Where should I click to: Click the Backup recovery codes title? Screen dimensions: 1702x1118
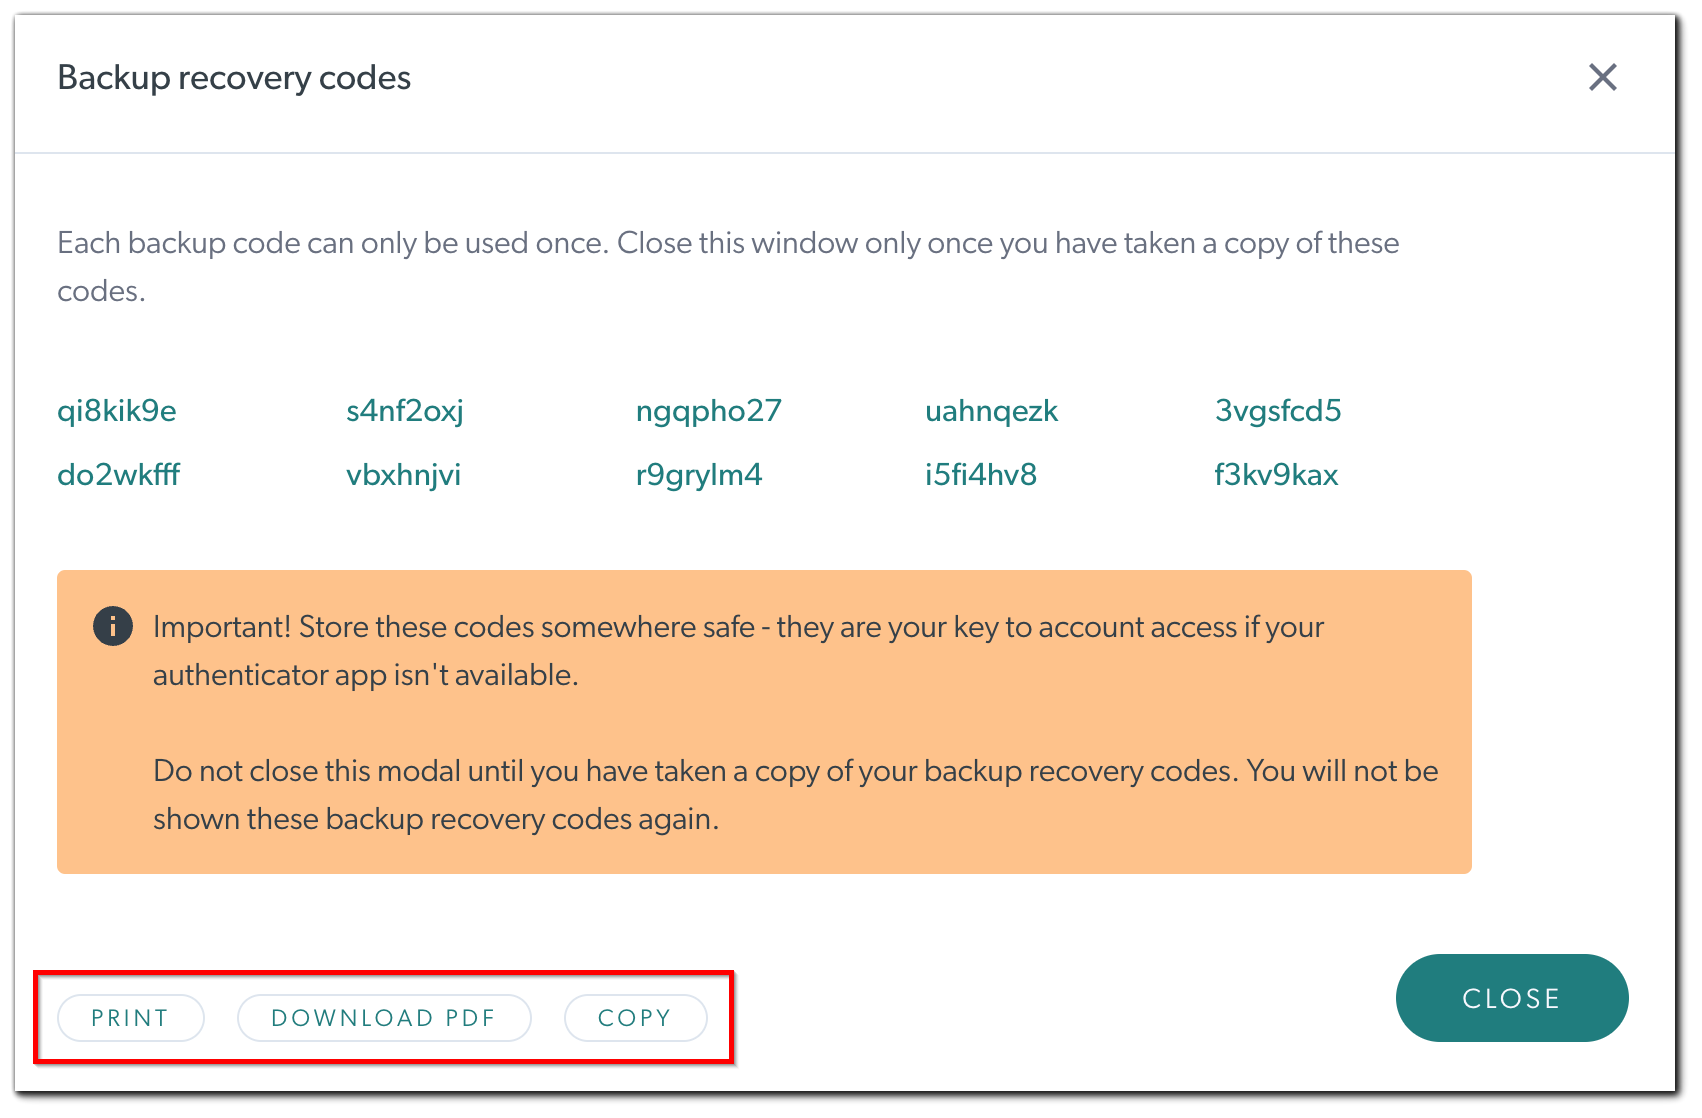[234, 77]
